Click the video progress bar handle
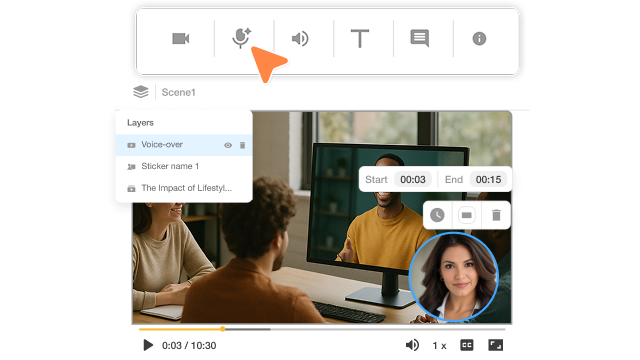This screenshot has width=640, height=360. pos(222,329)
